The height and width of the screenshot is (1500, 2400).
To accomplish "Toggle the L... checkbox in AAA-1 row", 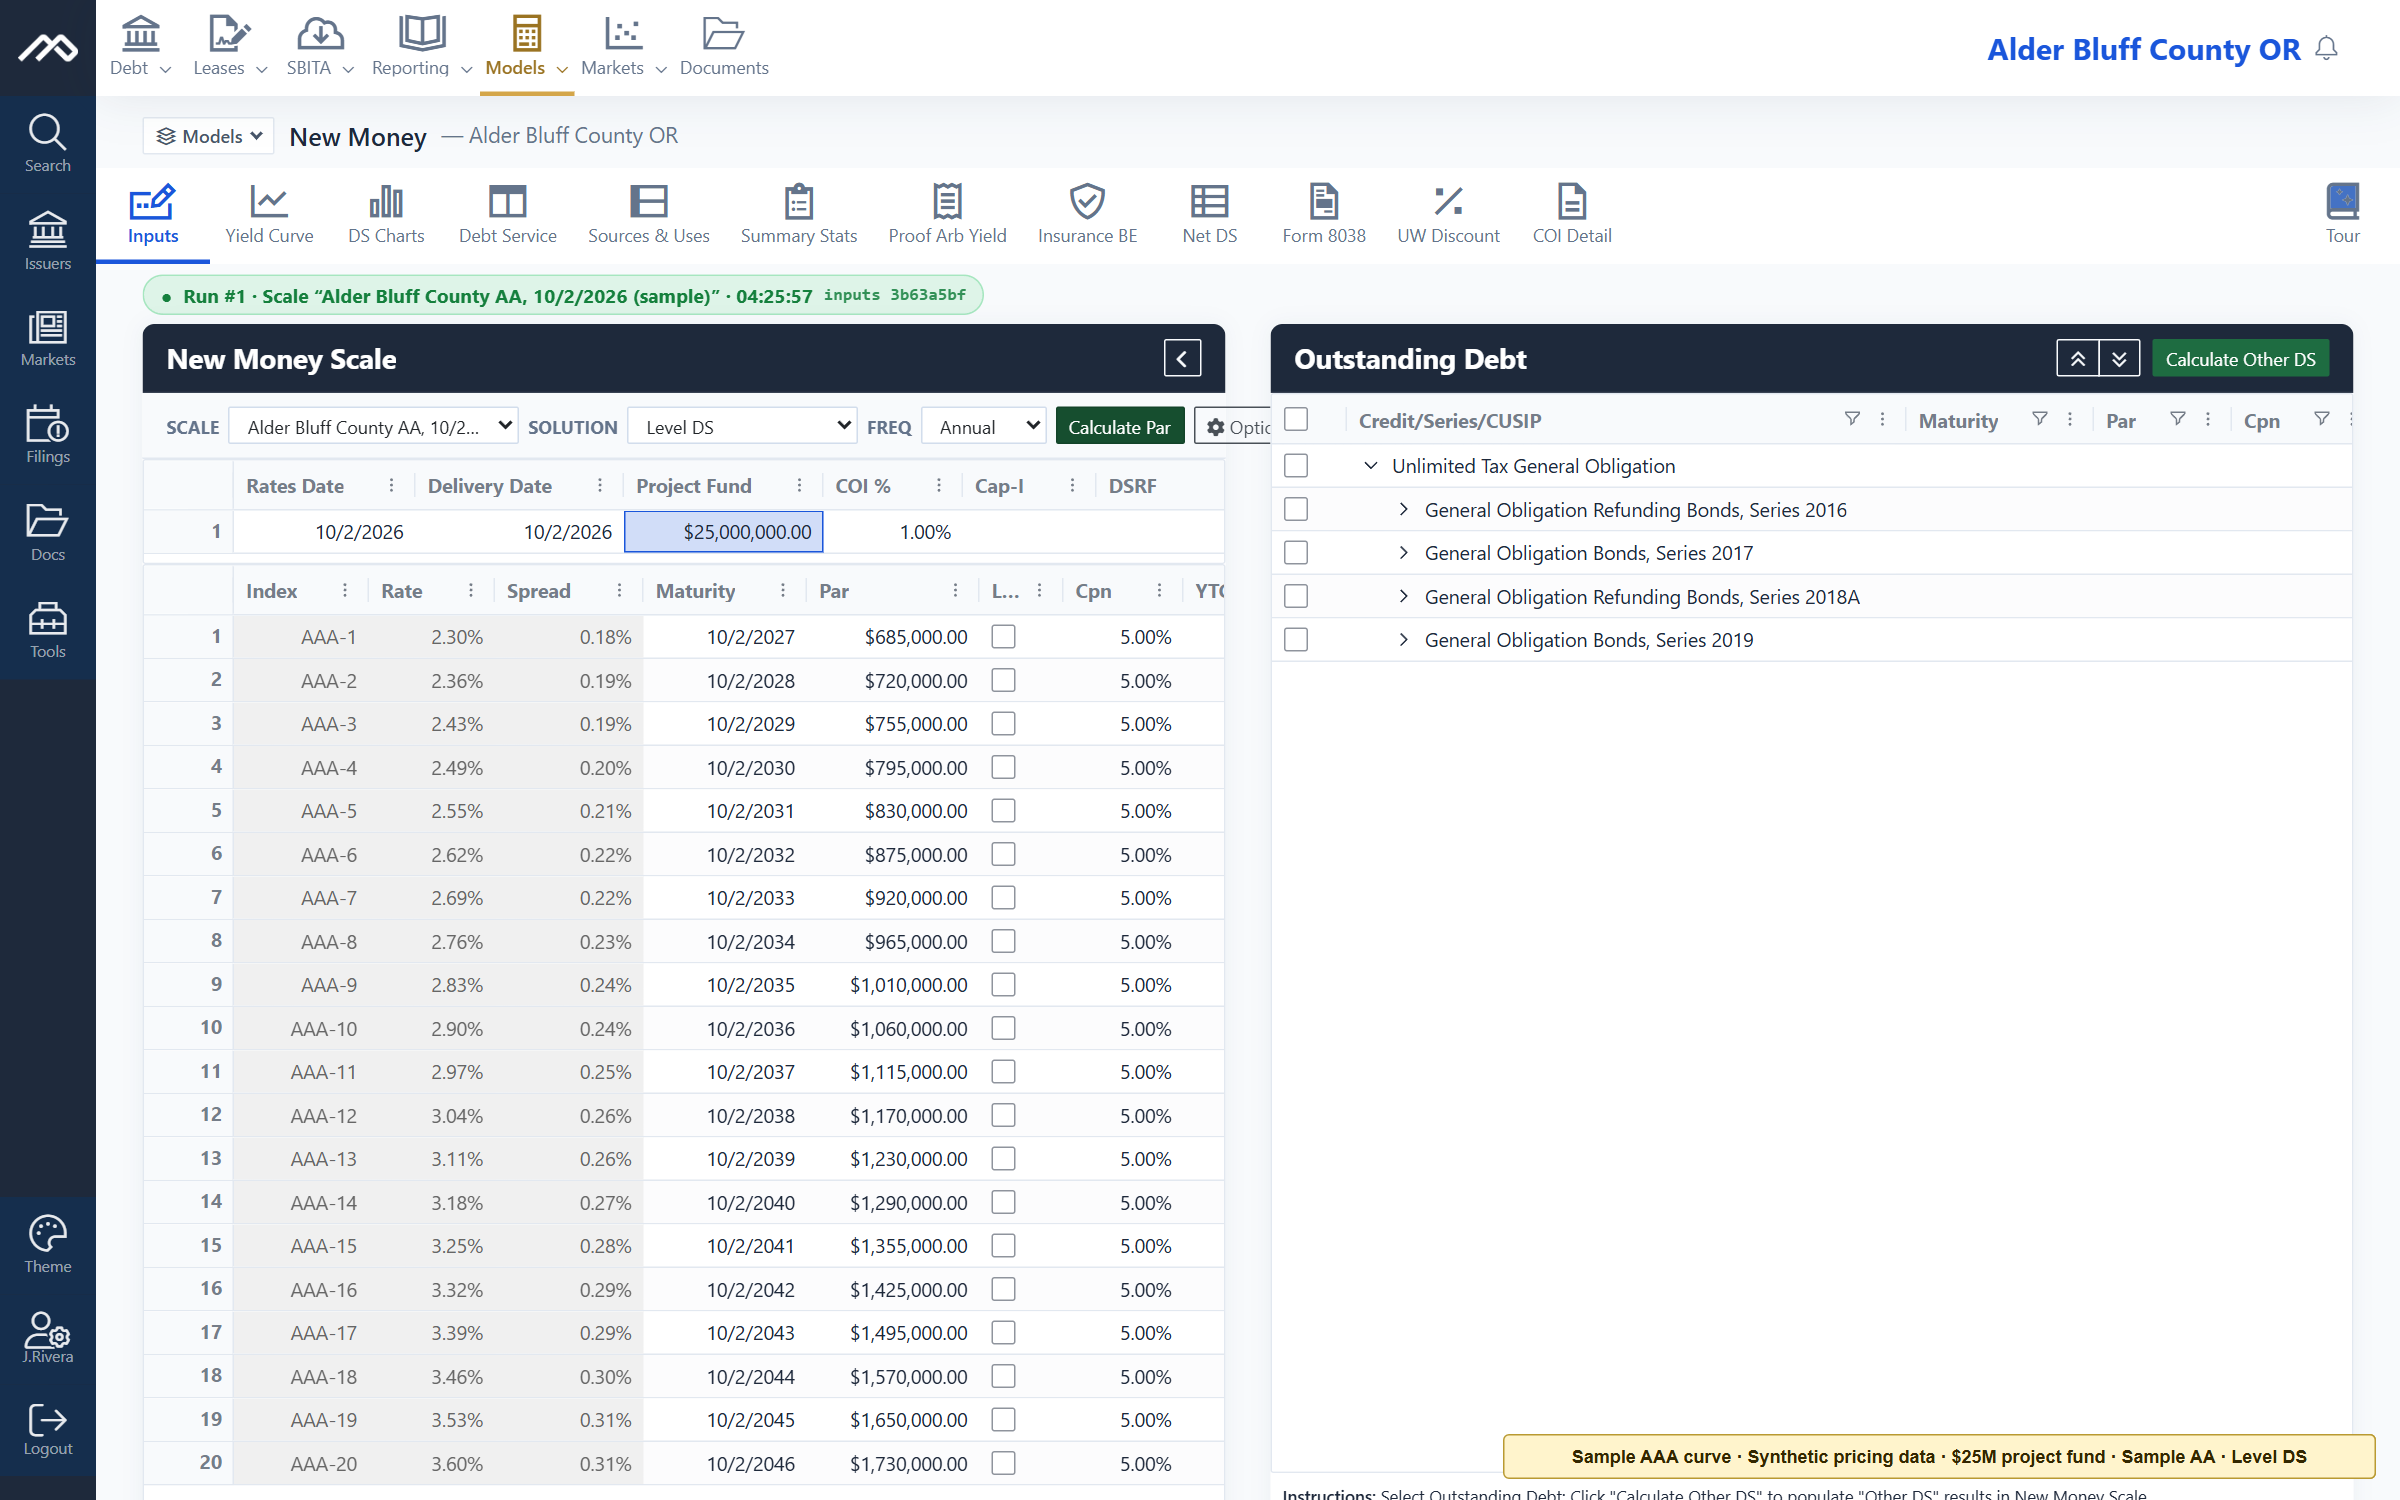I will pyautogui.click(x=1003, y=637).
